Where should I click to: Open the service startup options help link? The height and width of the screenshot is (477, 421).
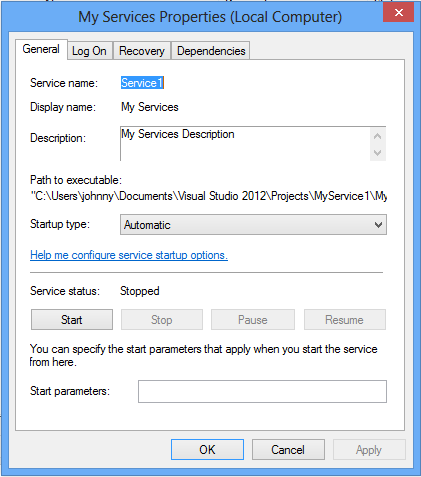pos(129,255)
